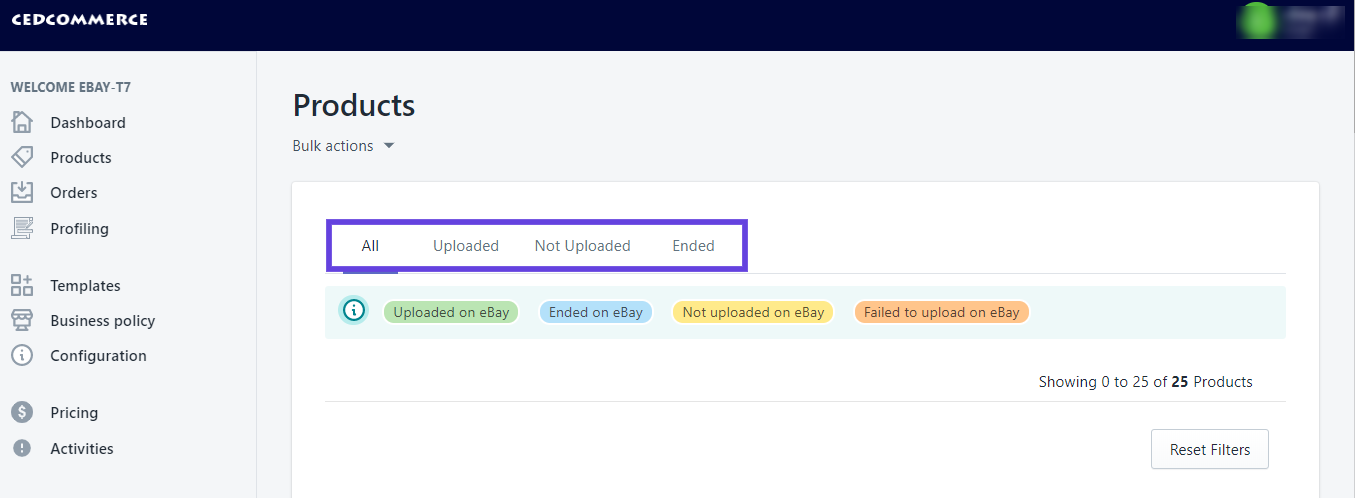Click the Profiling icon in sidebar
Image resolution: width=1355 pixels, height=498 pixels.
(x=22, y=228)
